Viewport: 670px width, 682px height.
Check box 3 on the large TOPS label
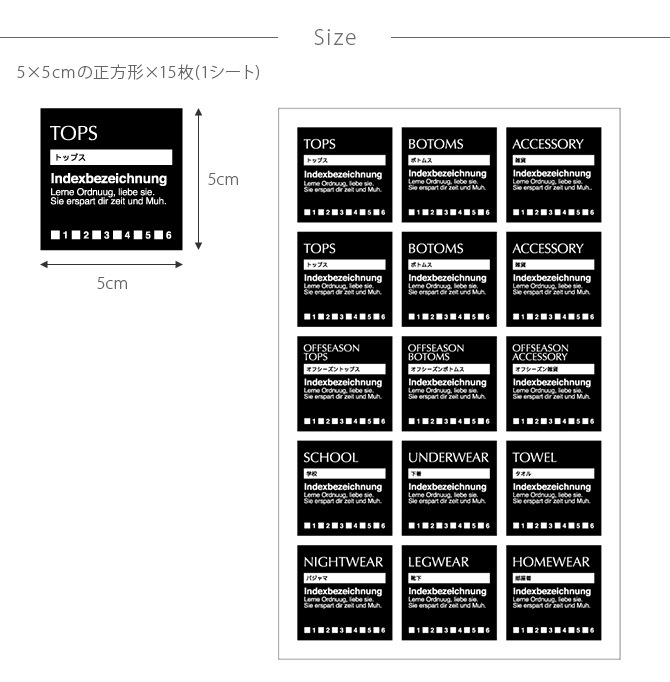pos(96,235)
